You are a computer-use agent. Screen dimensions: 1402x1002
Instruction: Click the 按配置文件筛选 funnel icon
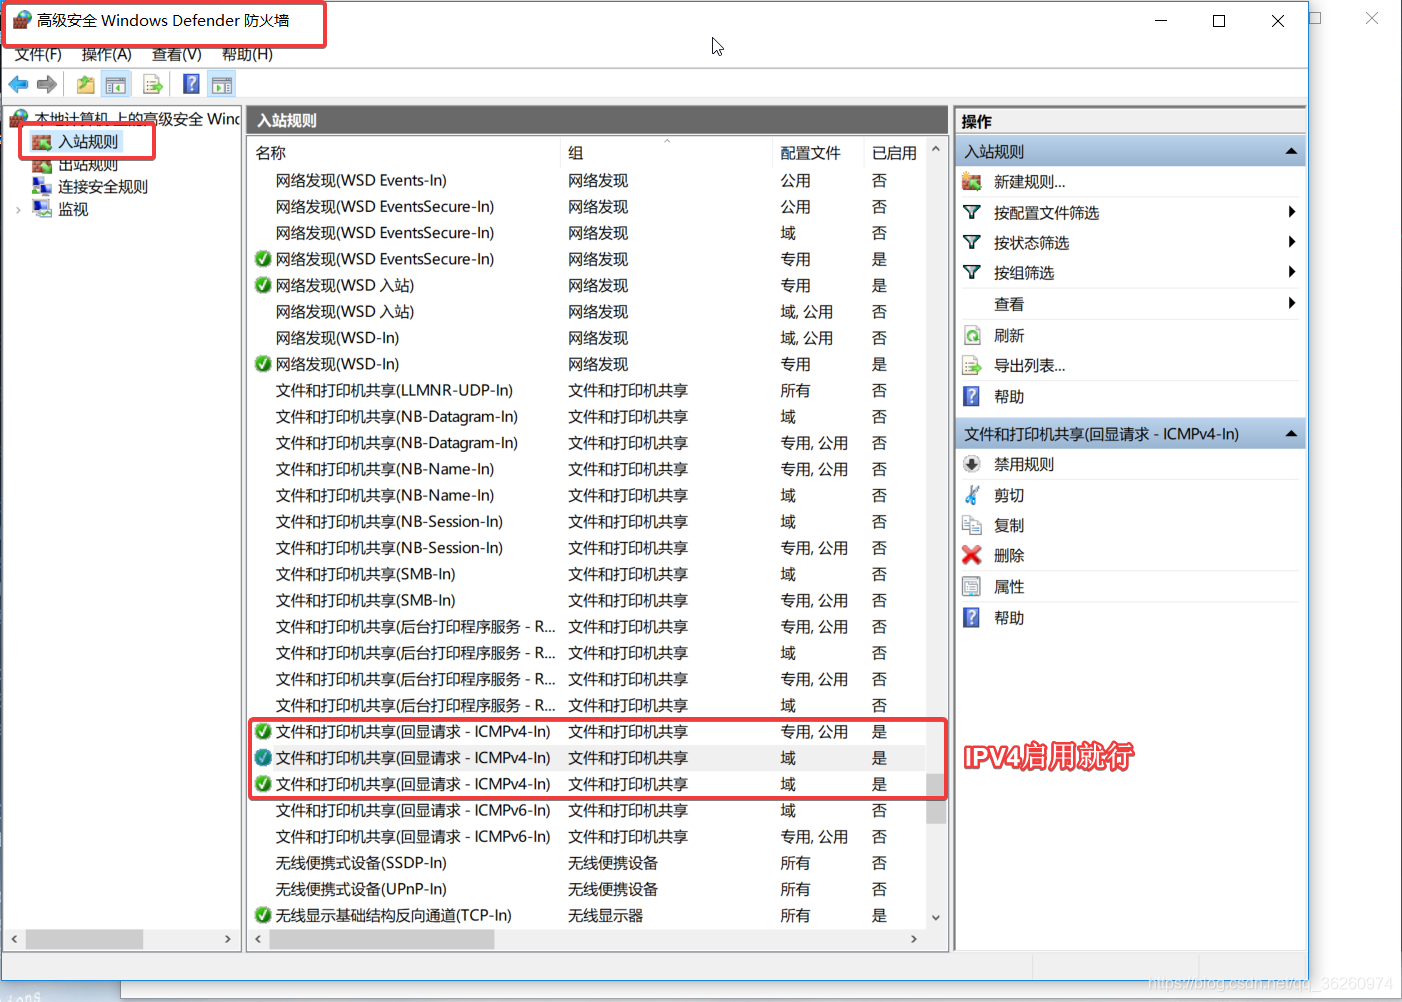(971, 212)
